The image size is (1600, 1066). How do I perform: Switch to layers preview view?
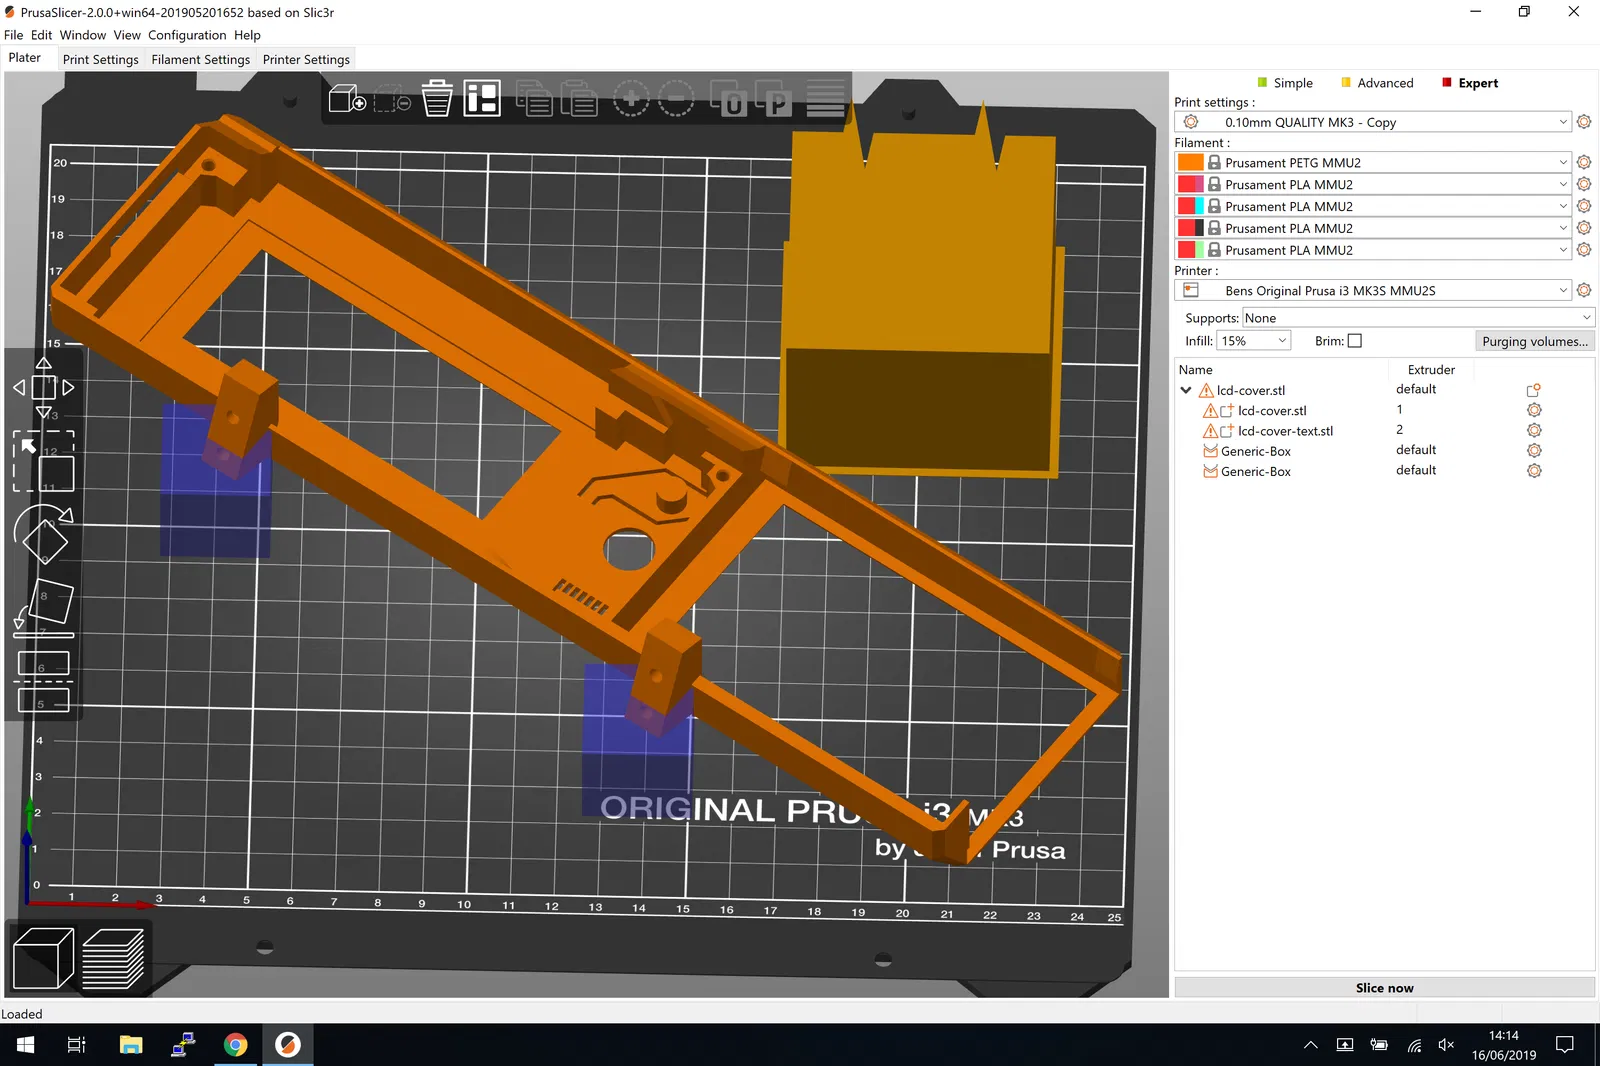[x=113, y=958]
